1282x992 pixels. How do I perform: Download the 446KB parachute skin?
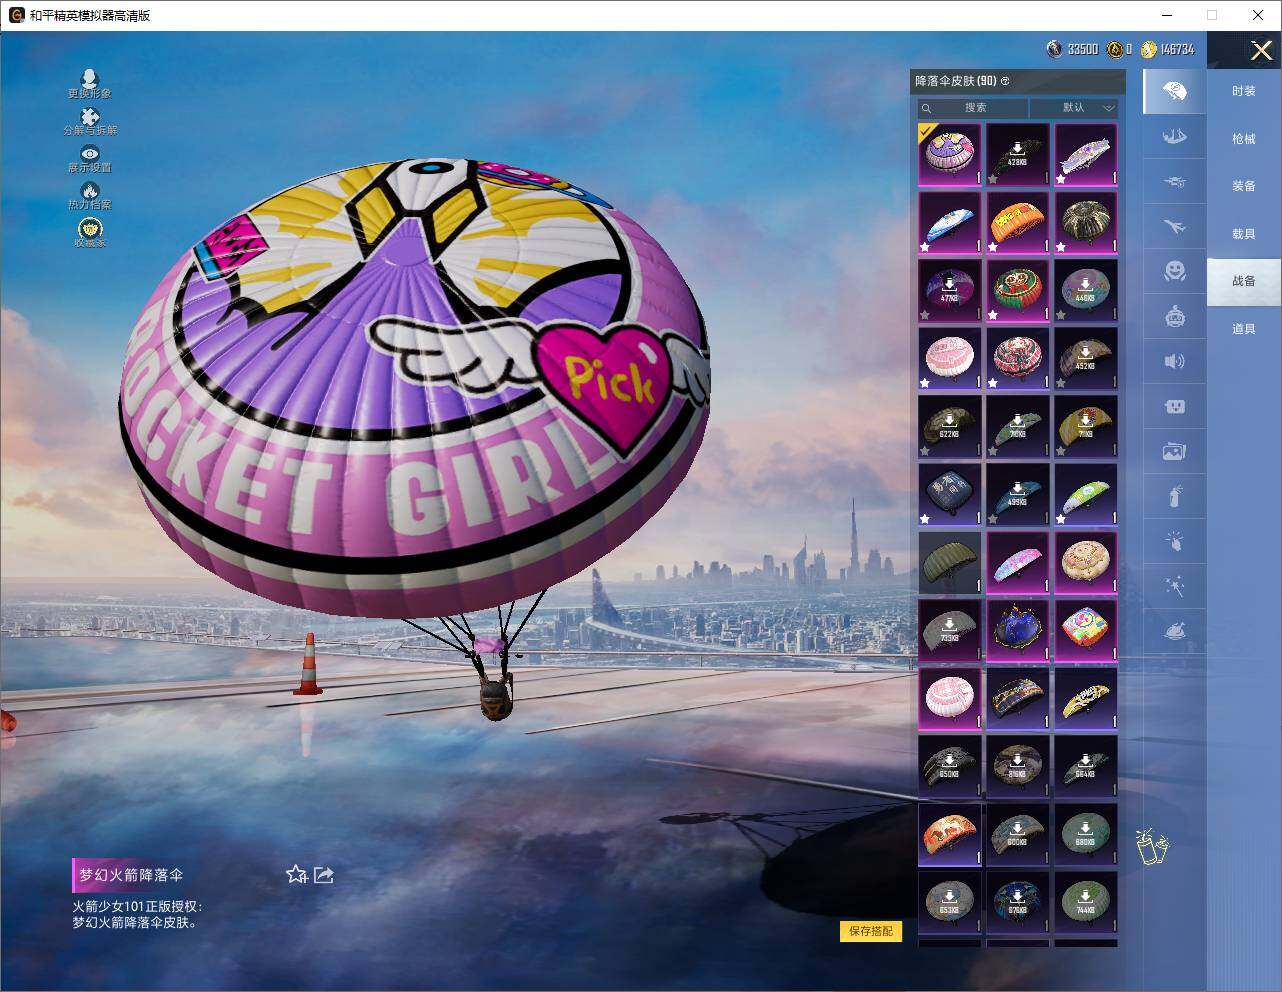(1086, 290)
